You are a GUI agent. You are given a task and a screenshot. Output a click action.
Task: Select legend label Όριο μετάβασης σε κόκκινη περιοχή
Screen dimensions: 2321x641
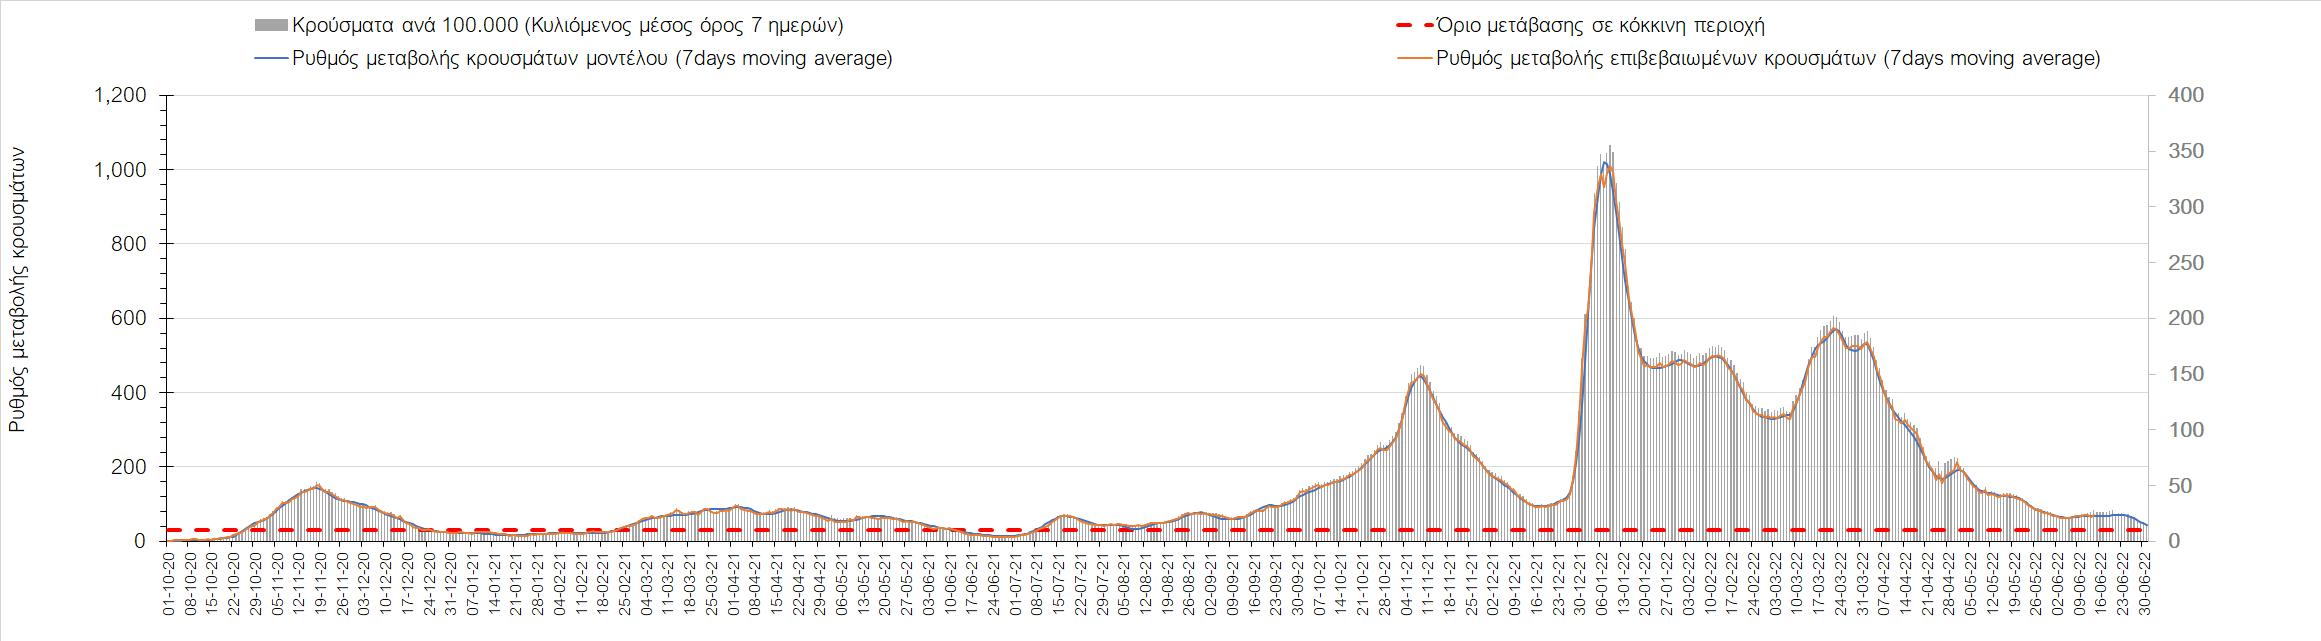pos(1600,26)
